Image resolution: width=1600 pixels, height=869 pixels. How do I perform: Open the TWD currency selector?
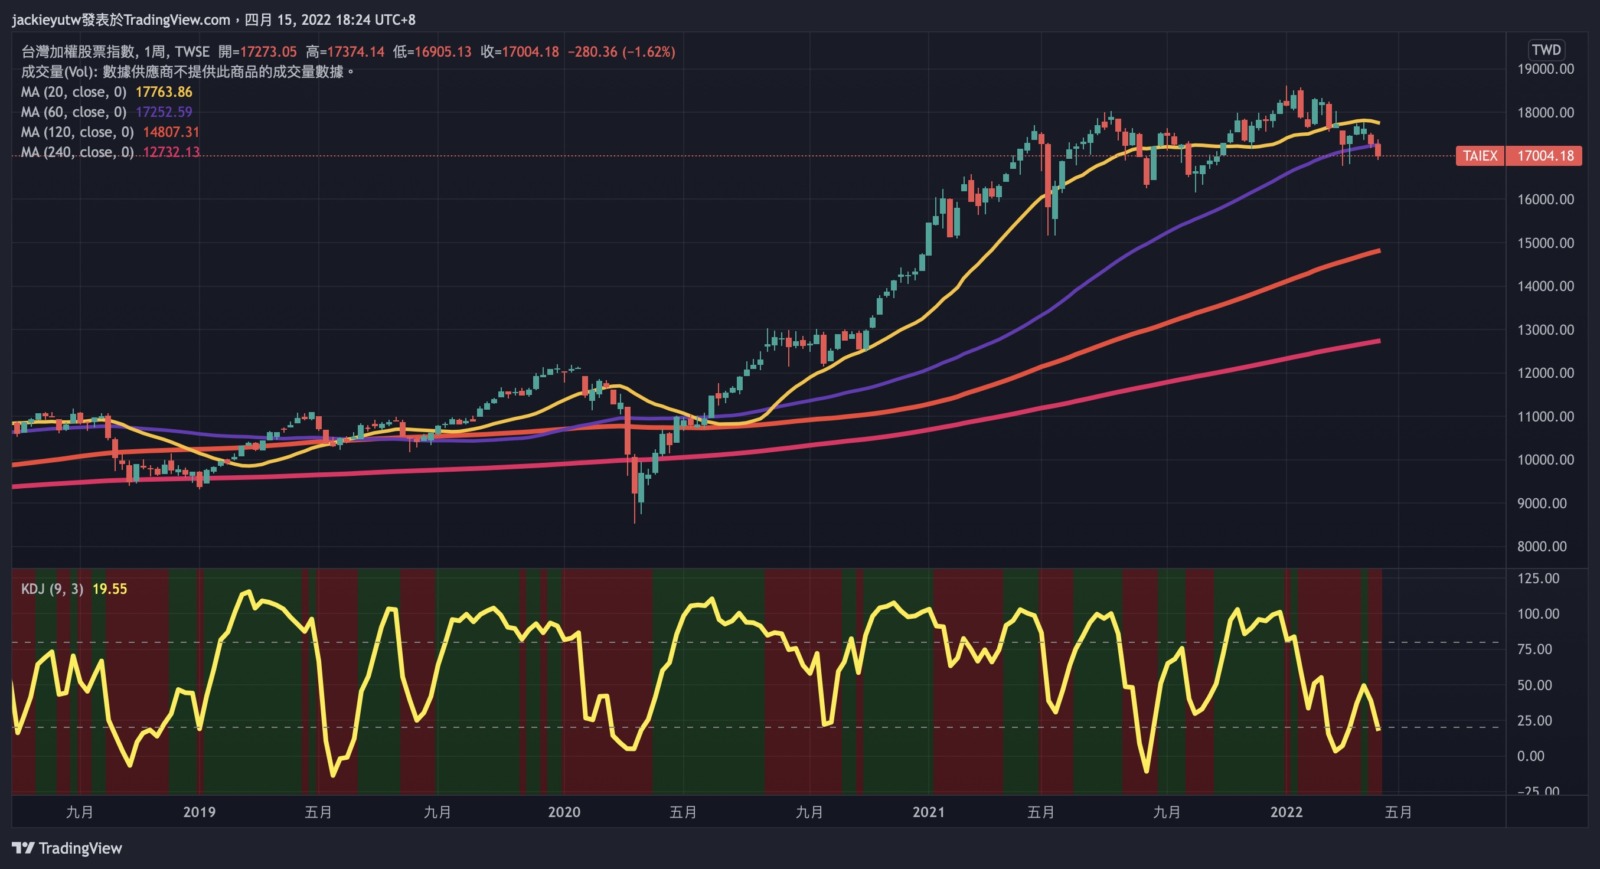(x=1545, y=50)
